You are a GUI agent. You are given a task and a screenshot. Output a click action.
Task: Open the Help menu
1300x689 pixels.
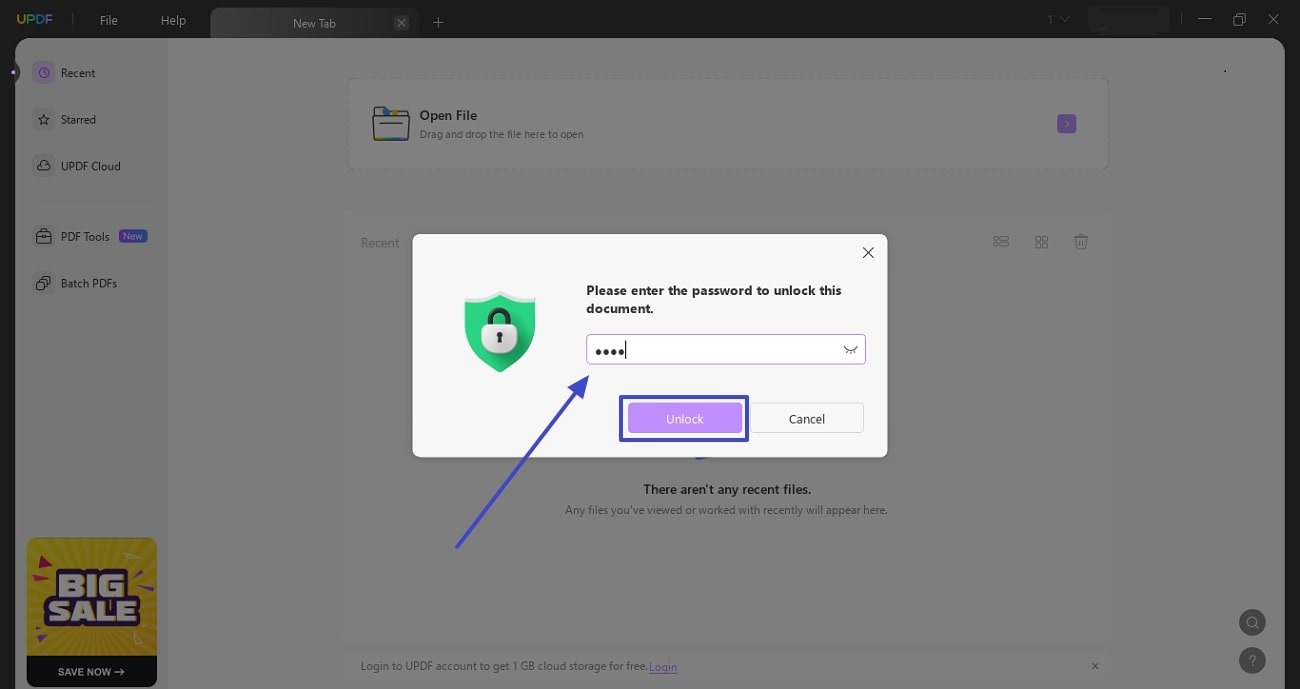172,19
